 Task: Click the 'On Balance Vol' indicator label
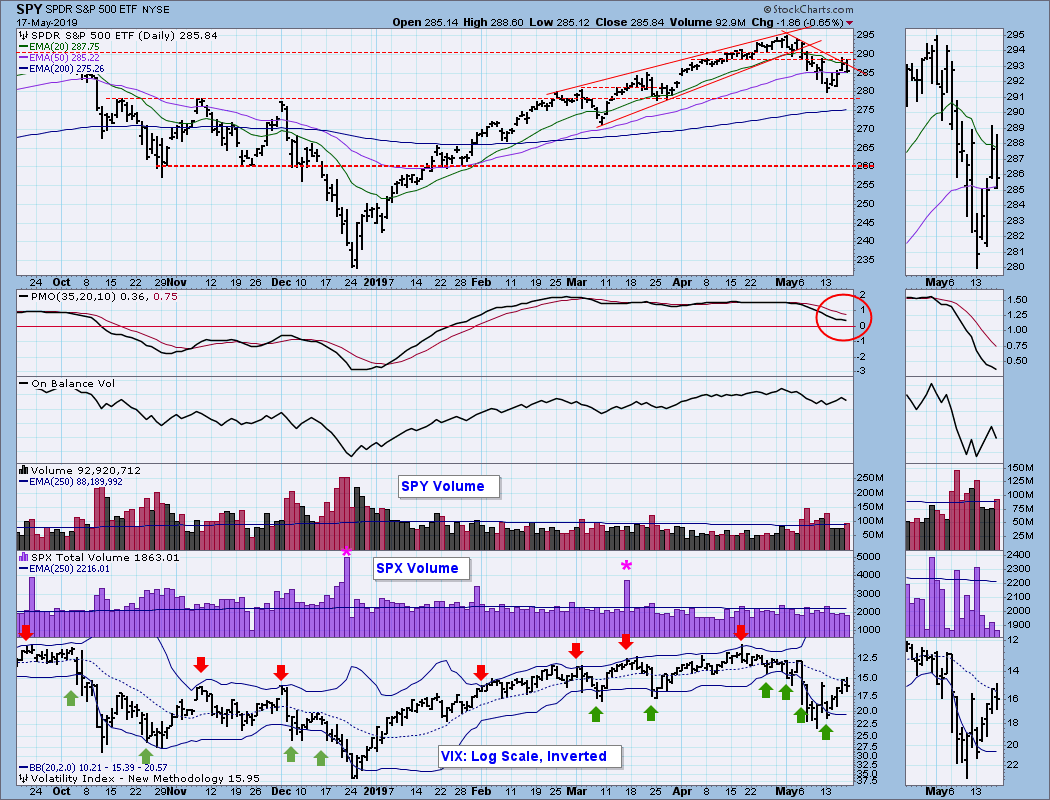pos(73,384)
